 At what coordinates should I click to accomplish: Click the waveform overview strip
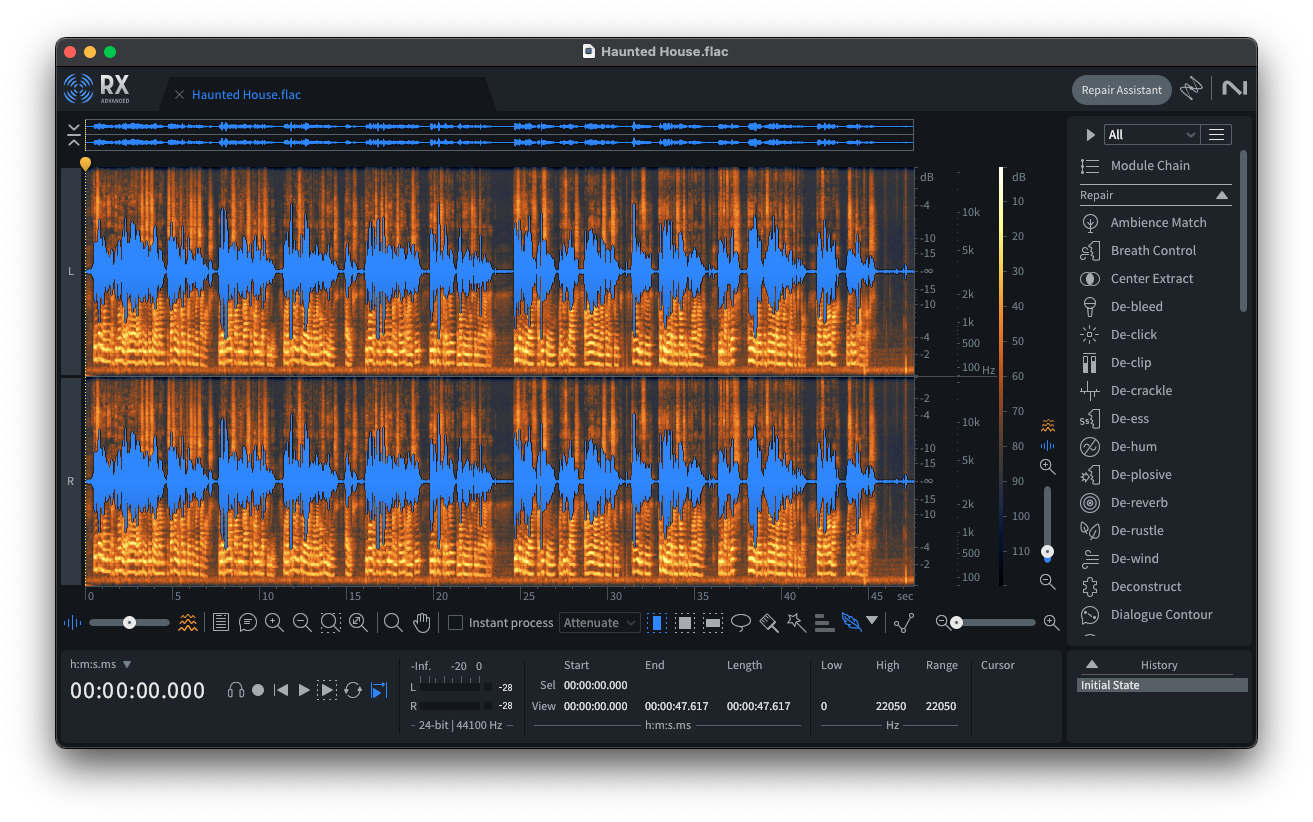pos(498,135)
